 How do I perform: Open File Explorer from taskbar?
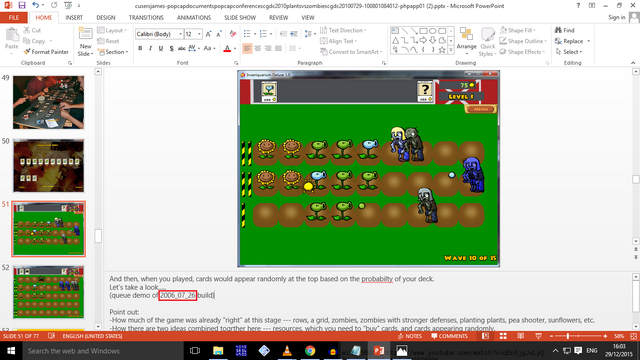pyautogui.click(x=218, y=351)
